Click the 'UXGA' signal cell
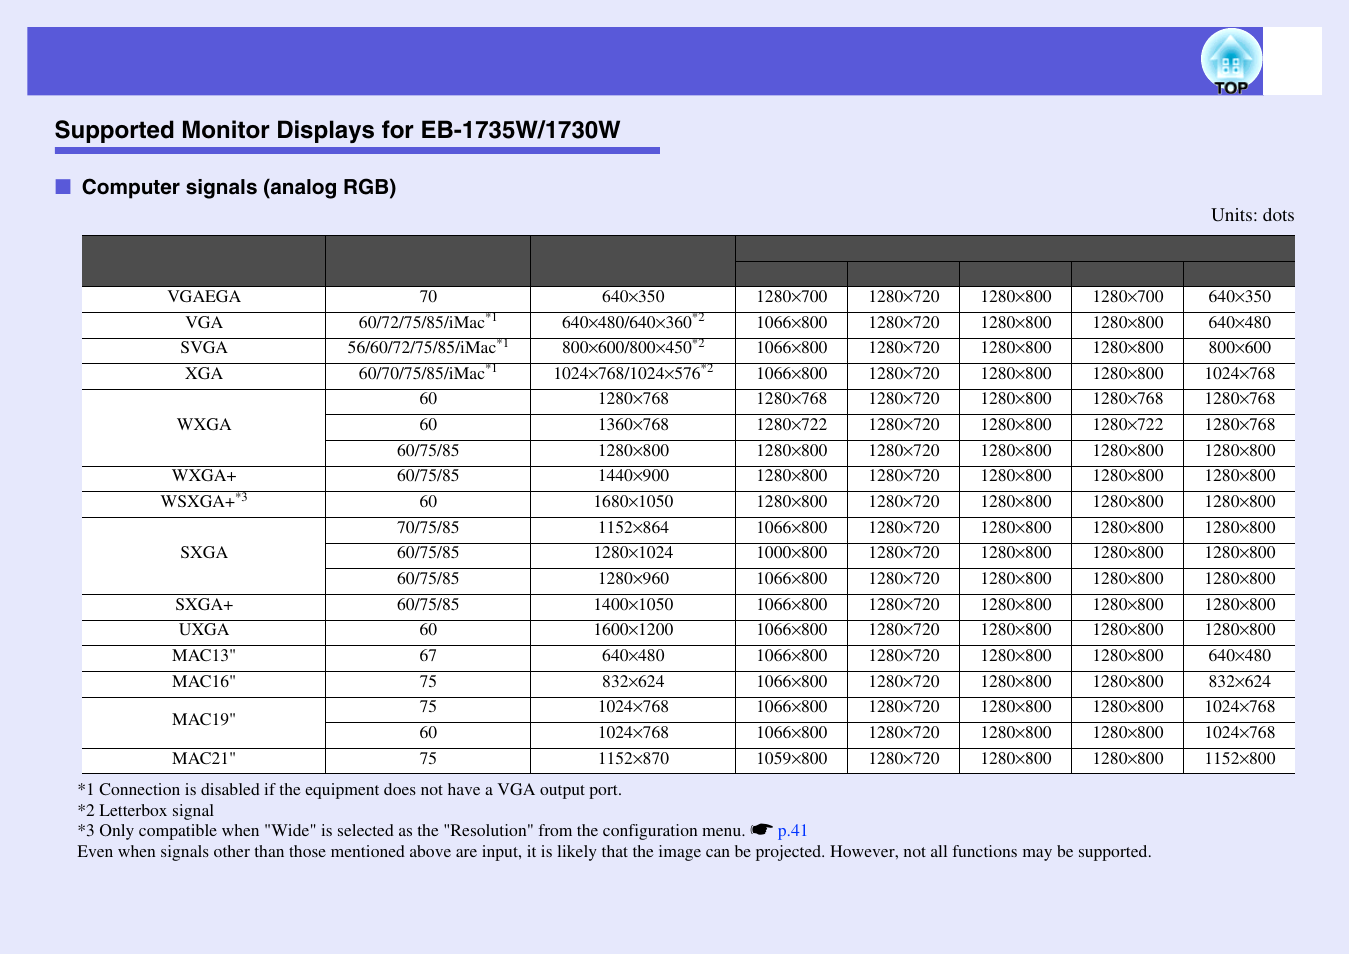This screenshot has width=1350, height=954. coord(204,630)
